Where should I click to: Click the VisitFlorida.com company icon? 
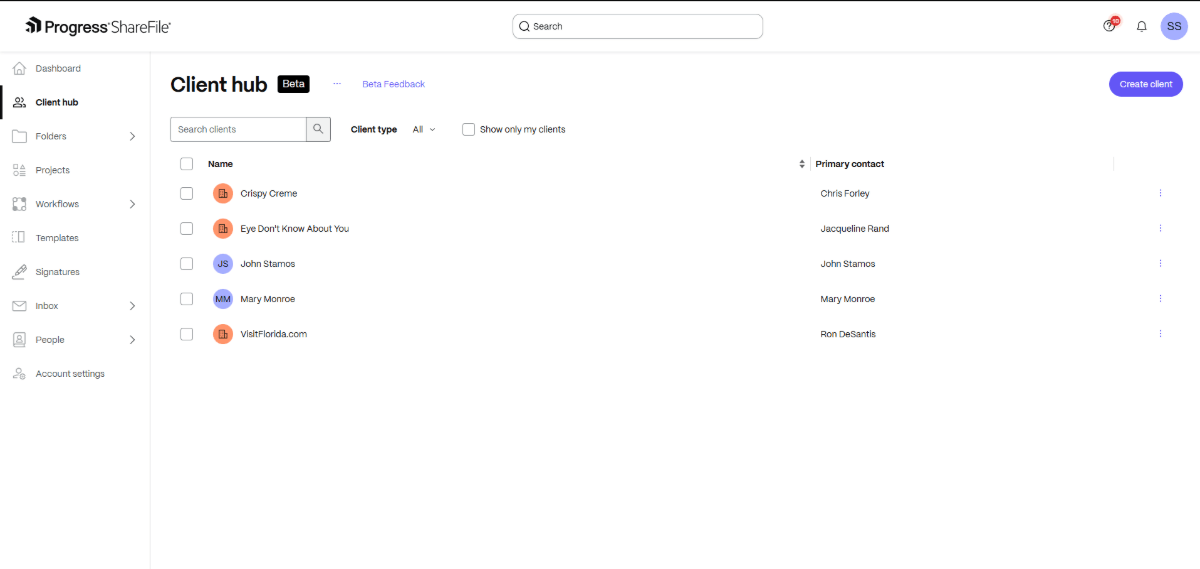223,334
